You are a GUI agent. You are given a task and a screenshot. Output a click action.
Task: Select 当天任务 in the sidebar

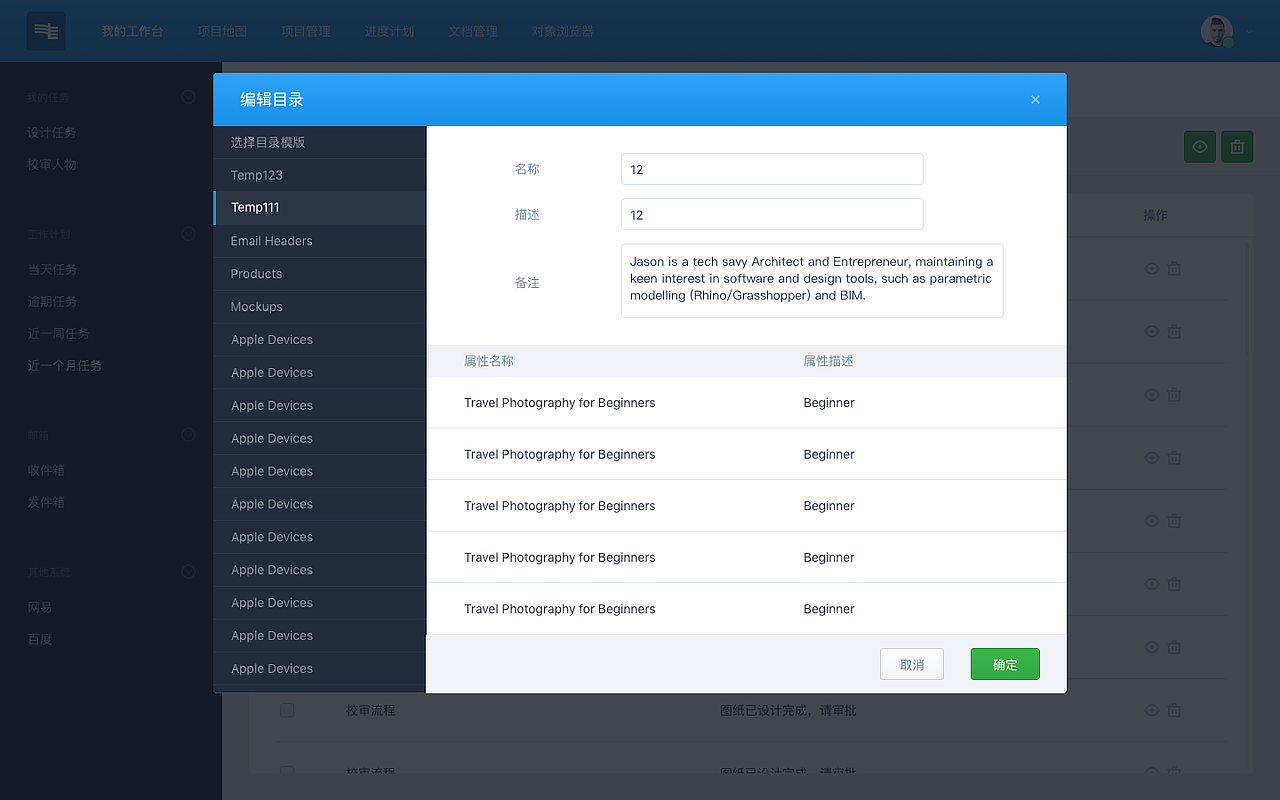point(52,270)
